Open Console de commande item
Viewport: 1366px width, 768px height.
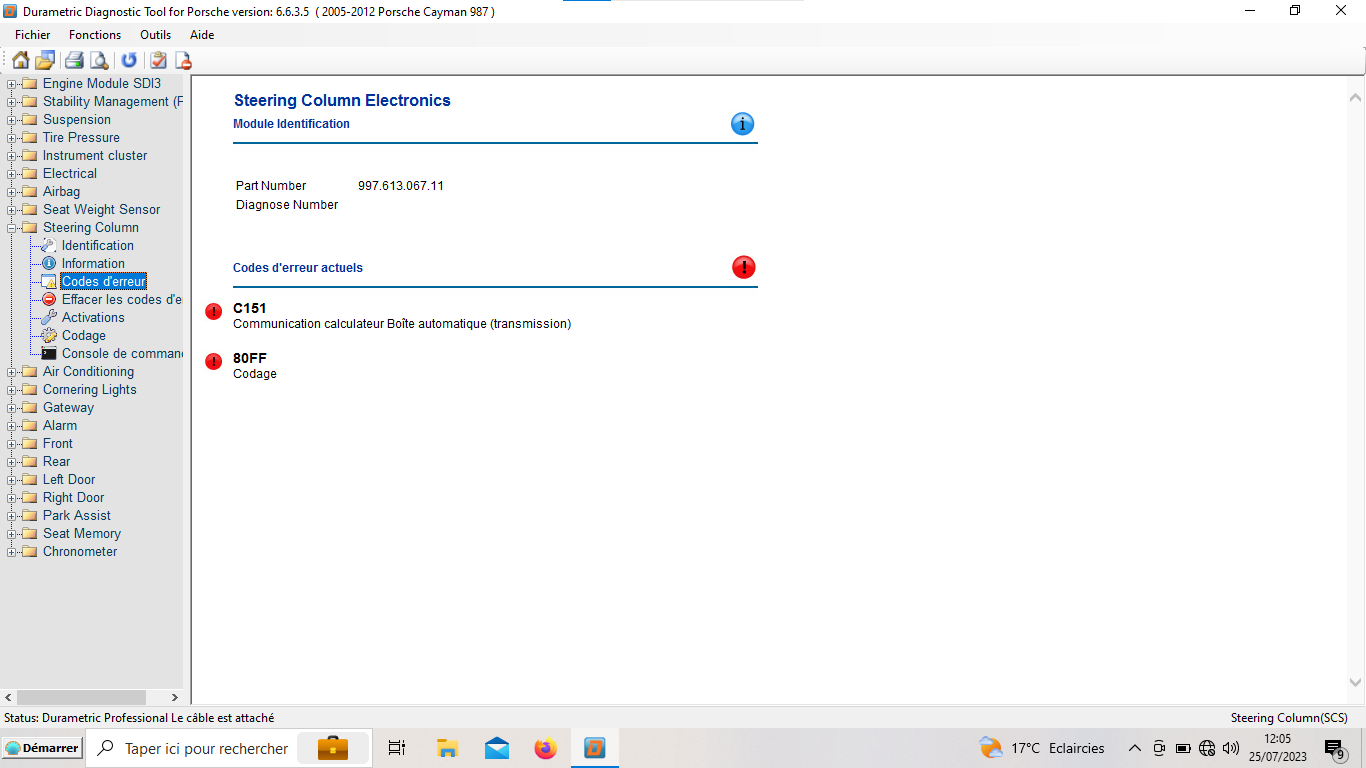(x=121, y=353)
